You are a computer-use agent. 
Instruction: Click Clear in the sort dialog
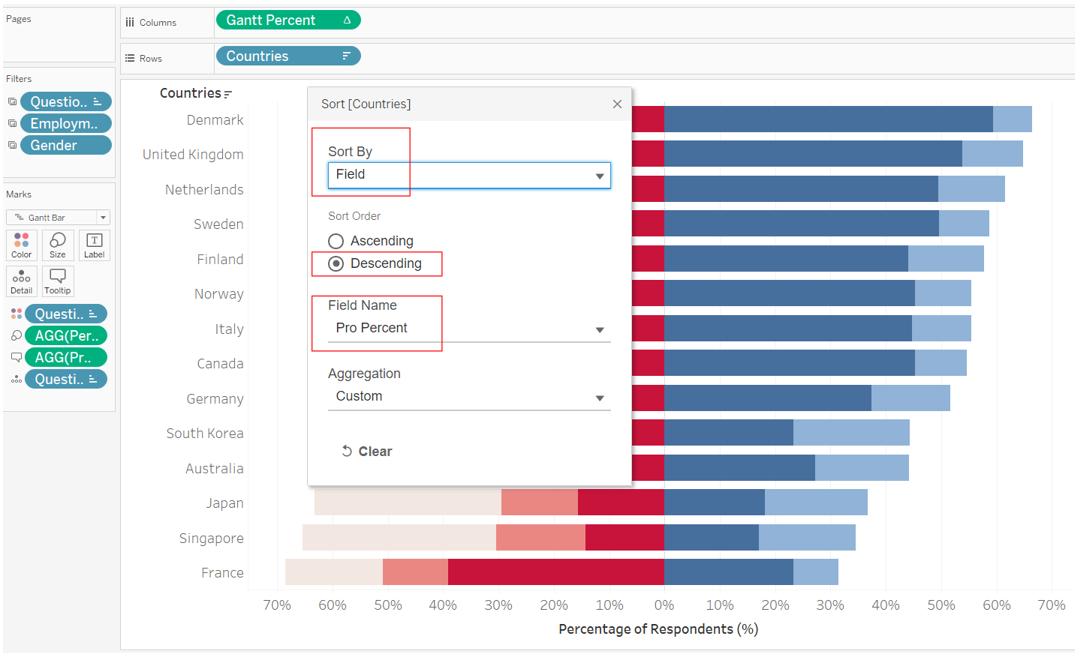pyautogui.click(x=367, y=451)
